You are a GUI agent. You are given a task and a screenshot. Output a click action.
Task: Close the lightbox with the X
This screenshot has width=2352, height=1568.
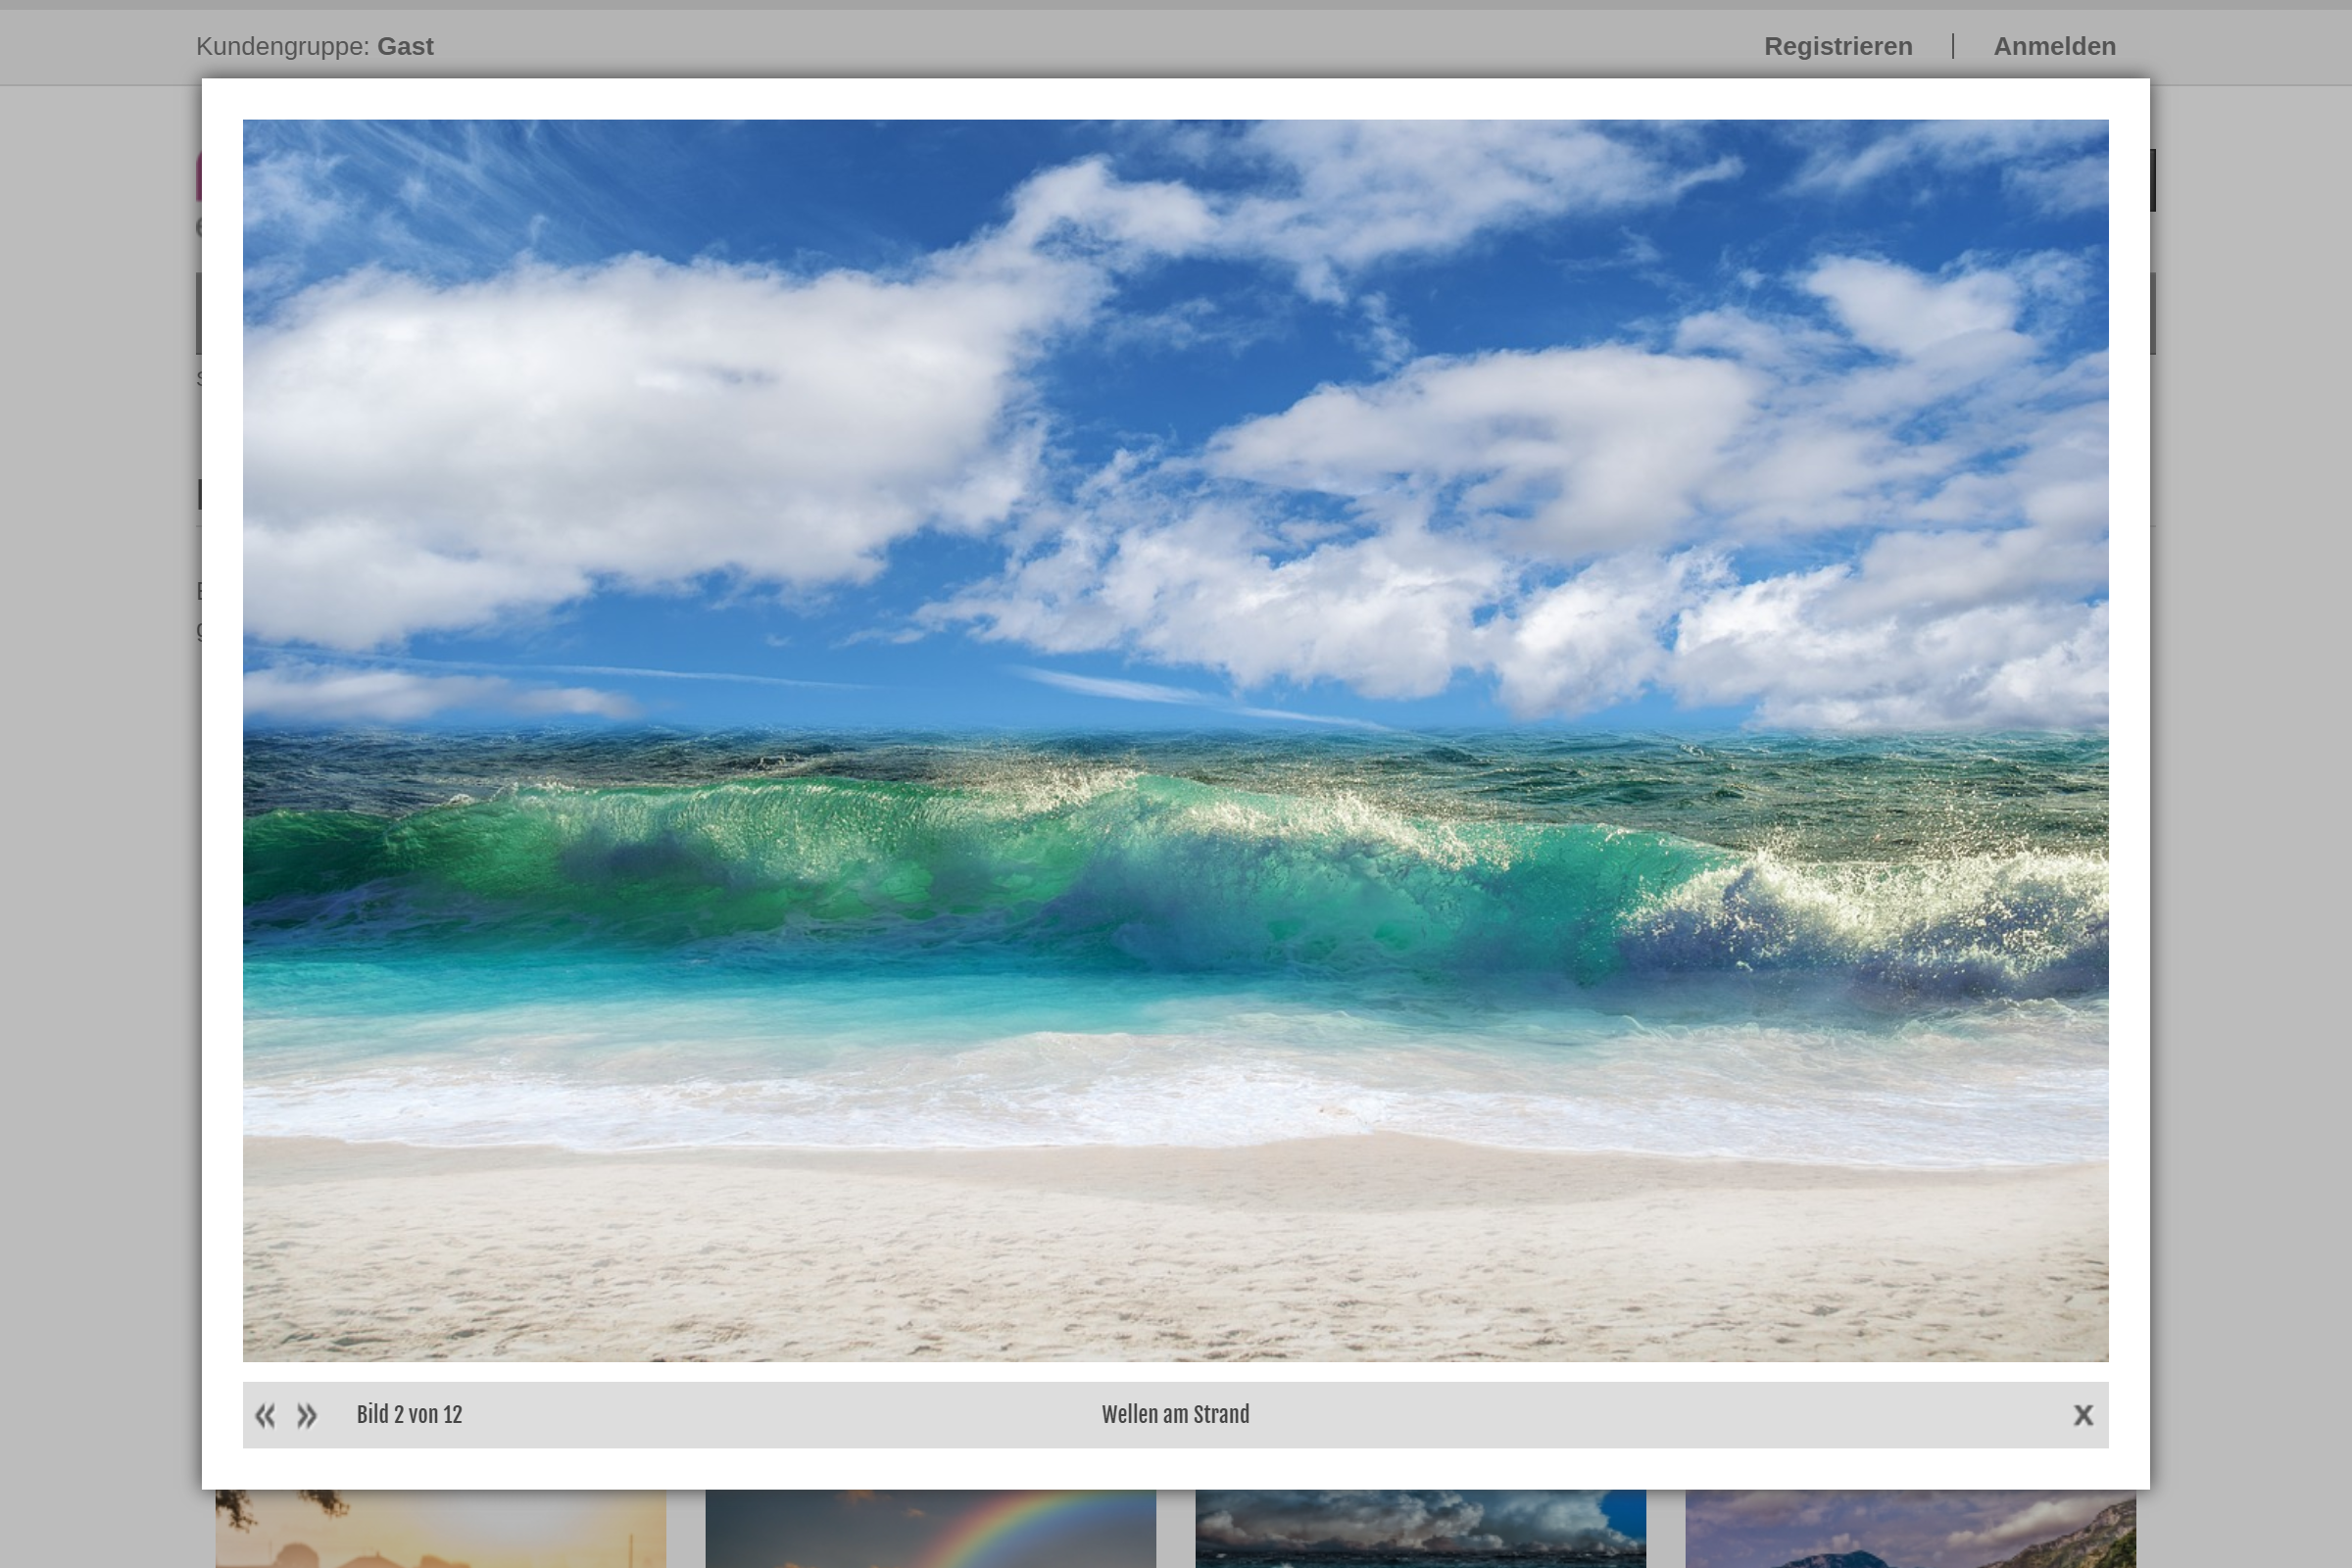[2083, 1415]
